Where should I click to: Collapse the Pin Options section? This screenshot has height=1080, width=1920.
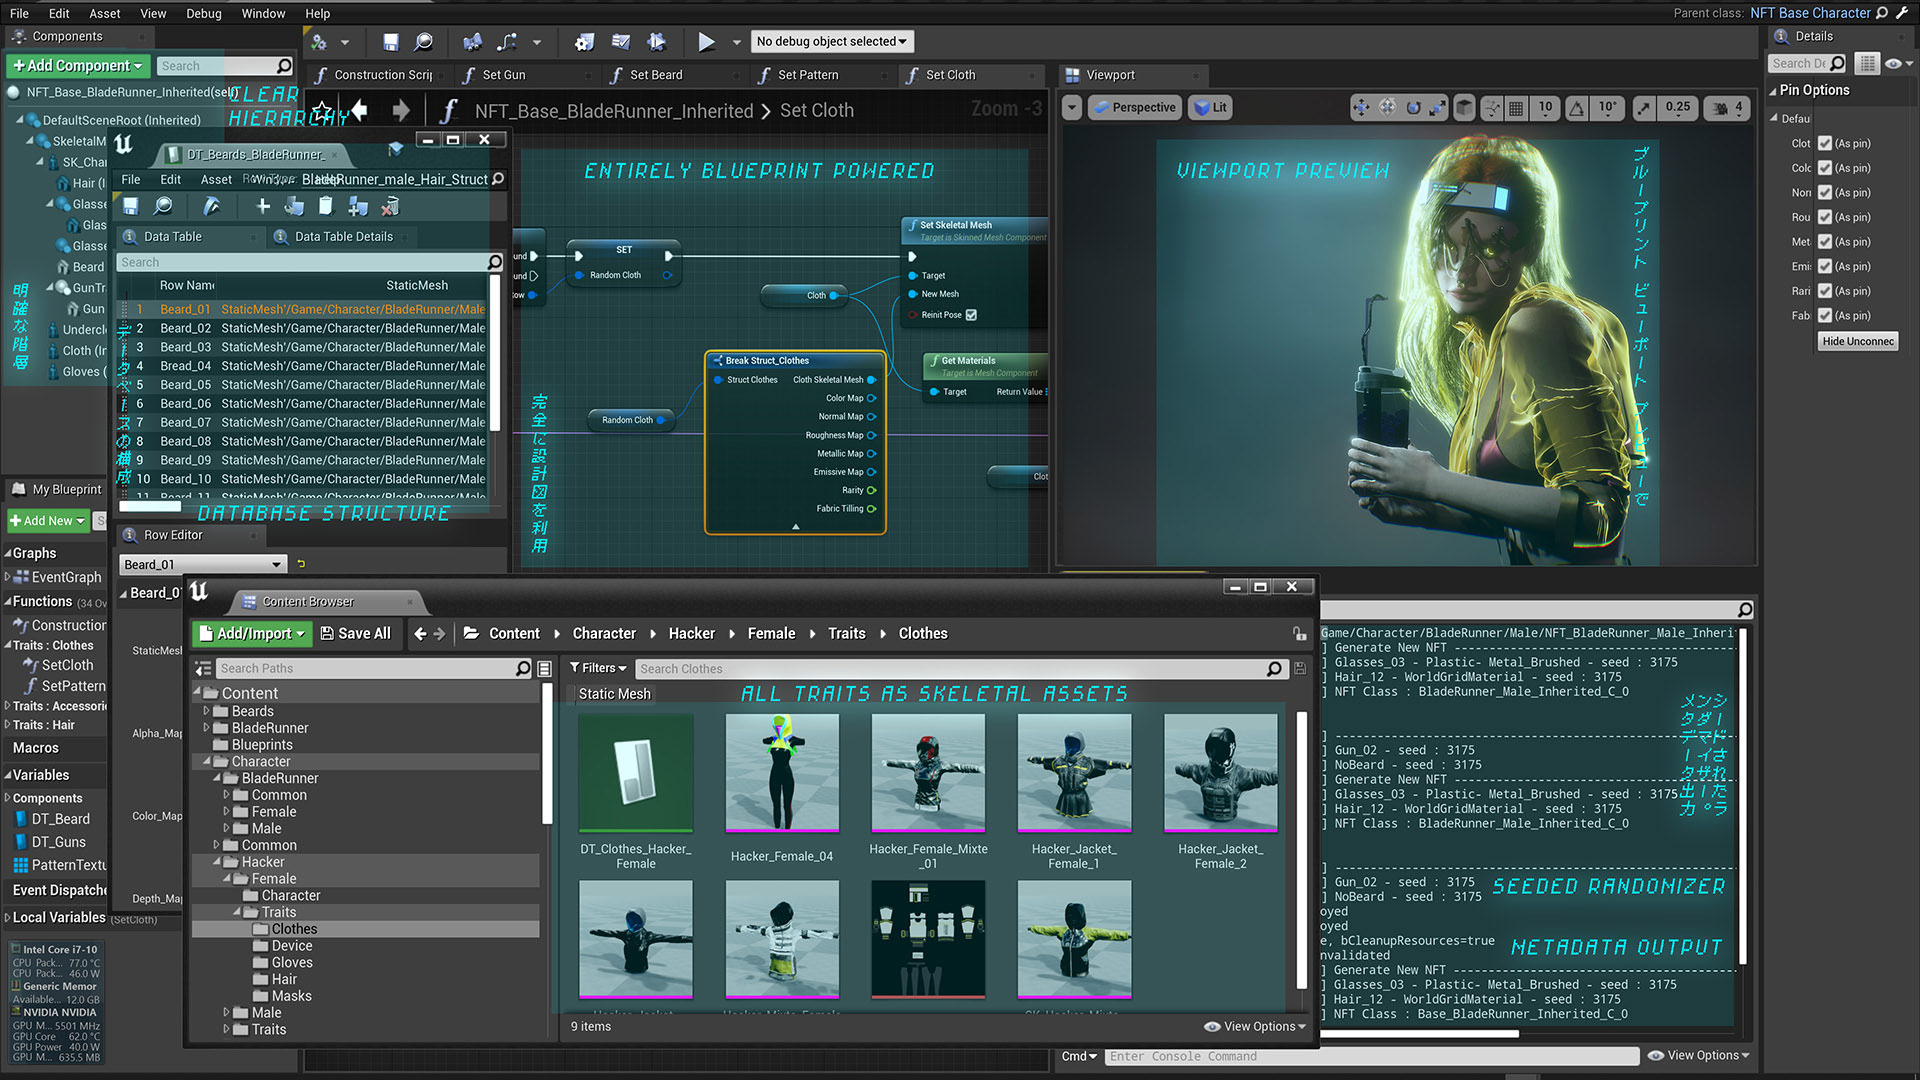1773,91
